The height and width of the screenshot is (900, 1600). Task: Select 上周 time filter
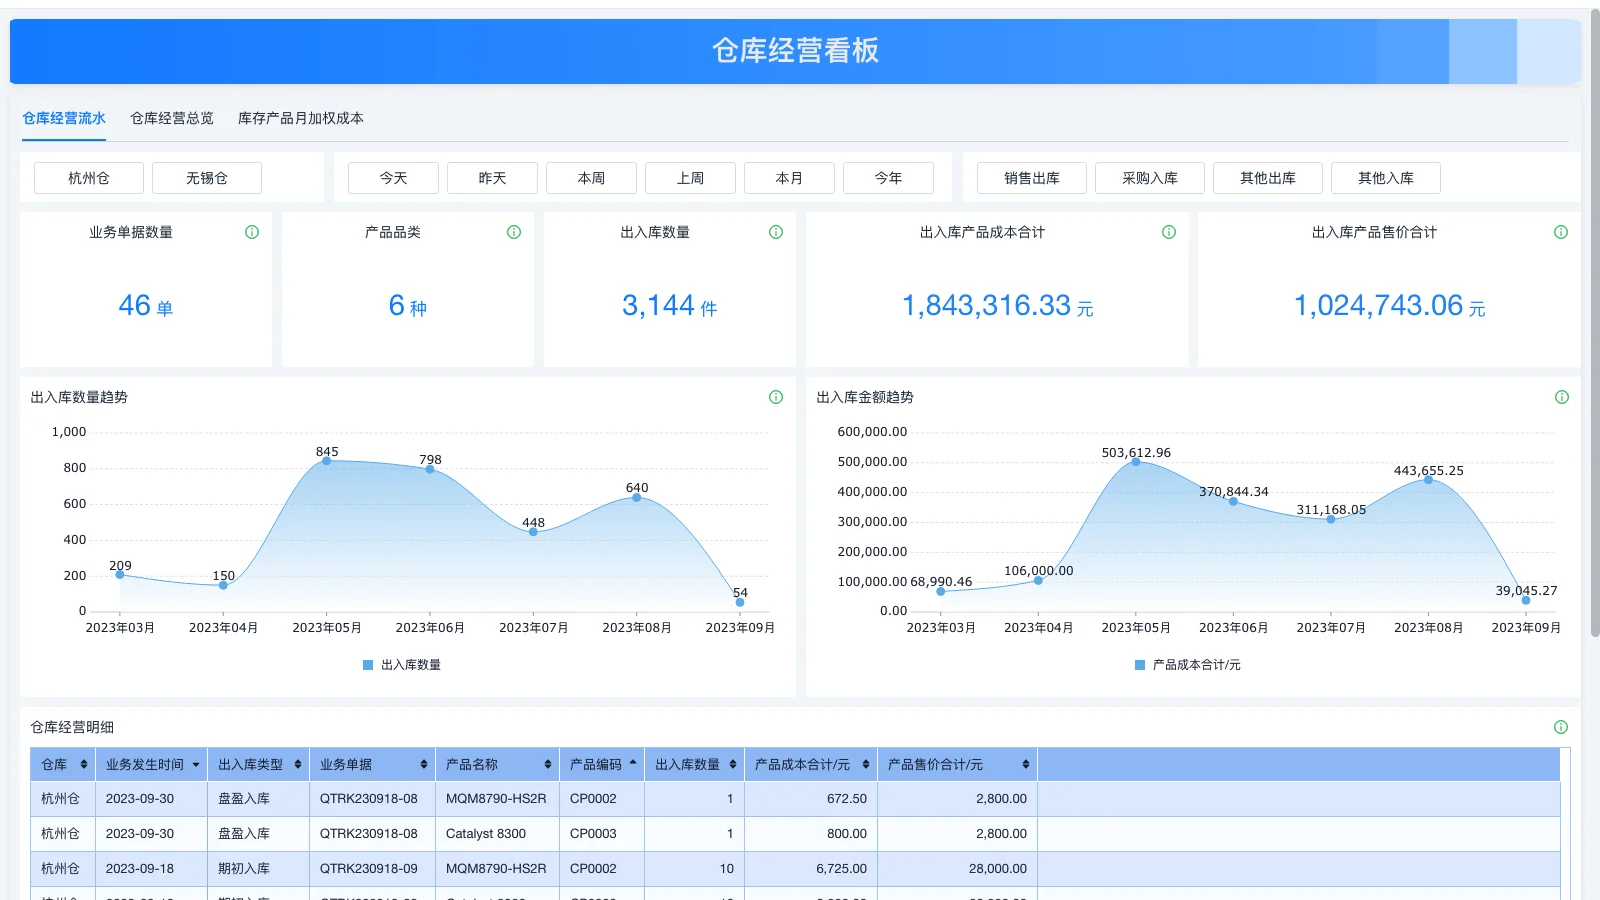pyautogui.click(x=690, y=178)
